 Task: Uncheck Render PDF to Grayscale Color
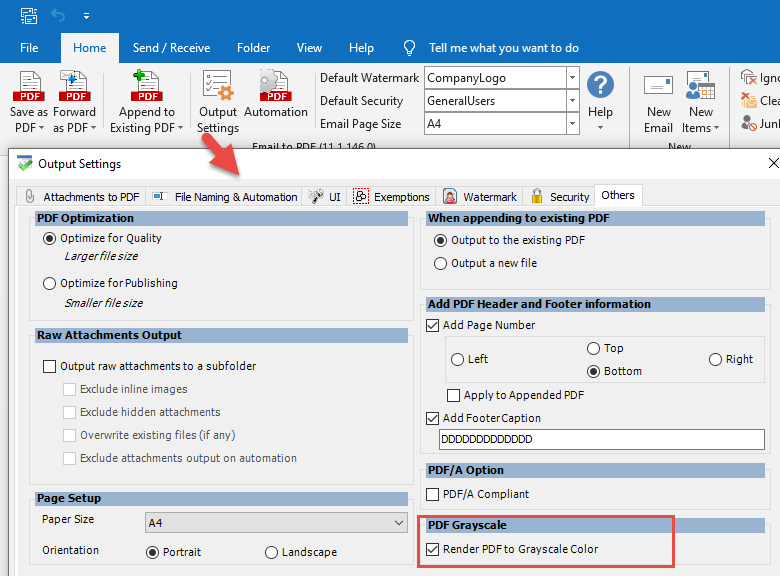432,549
